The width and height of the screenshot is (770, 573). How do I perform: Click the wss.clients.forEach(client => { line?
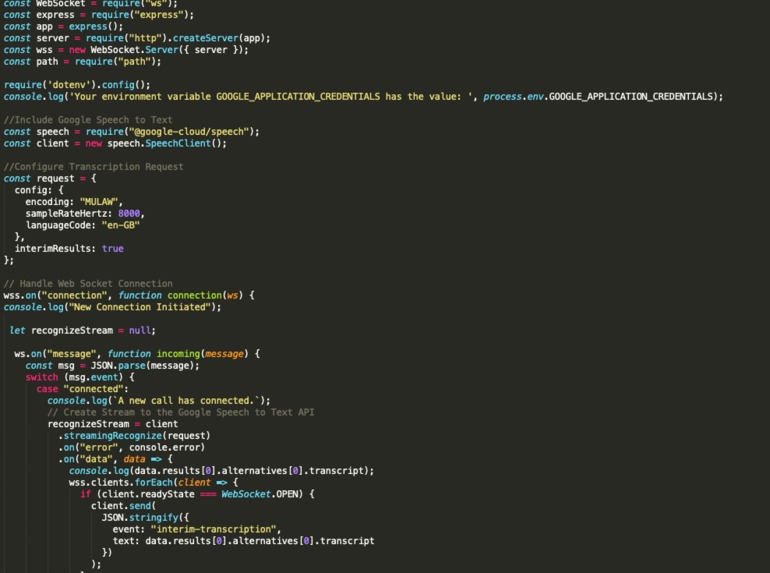pyautogui.click(x=153, y=483)
